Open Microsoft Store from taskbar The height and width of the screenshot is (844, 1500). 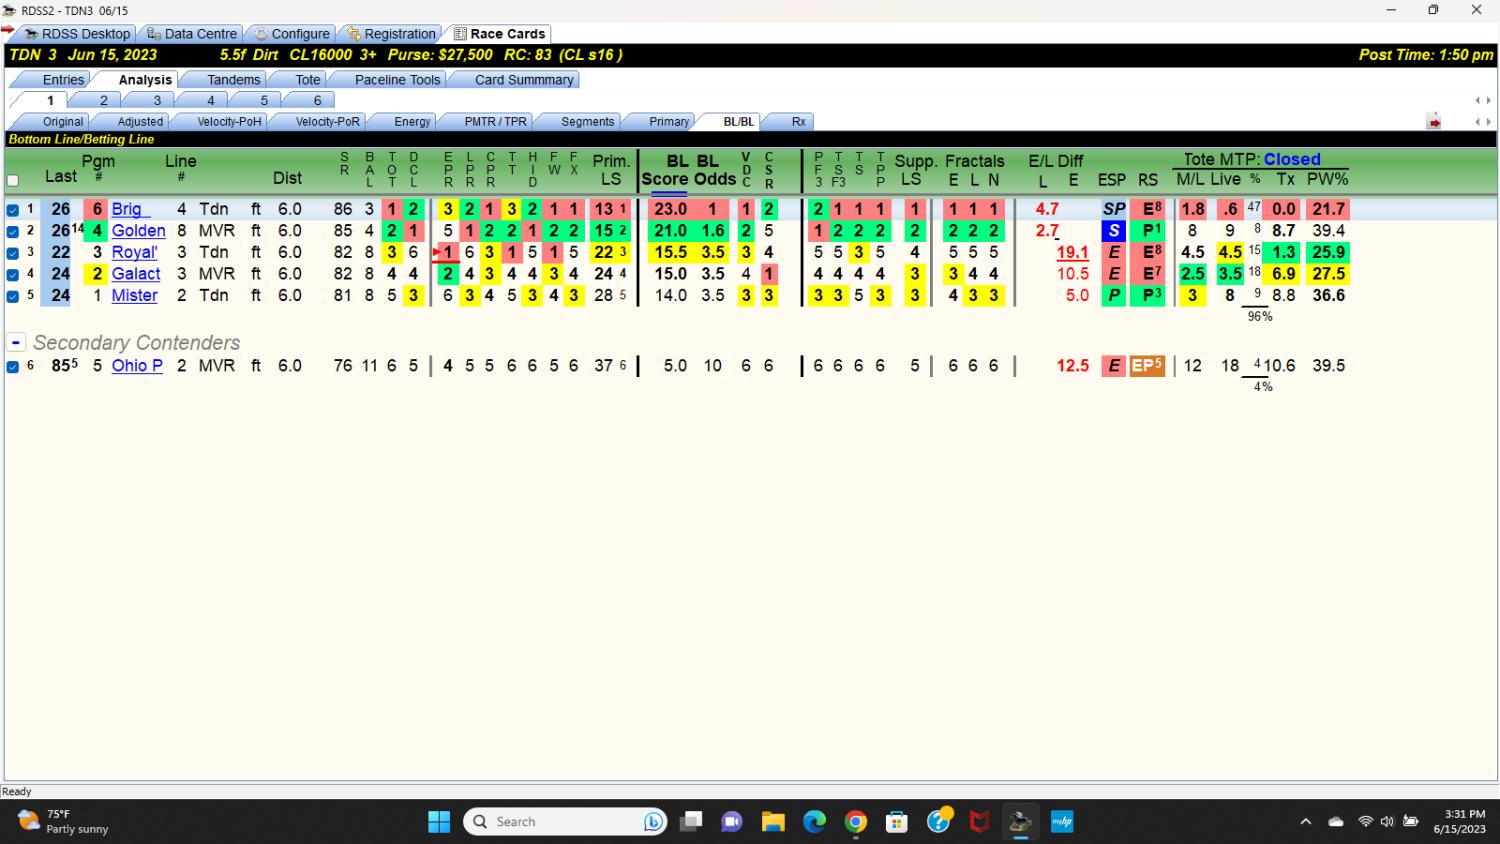point(897,822)
